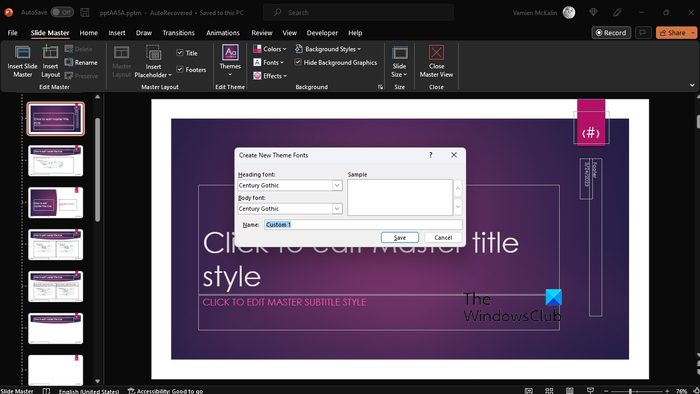Expand Body font combo box
Viewport: 700px width, 394px height.
tap(337, 208)
